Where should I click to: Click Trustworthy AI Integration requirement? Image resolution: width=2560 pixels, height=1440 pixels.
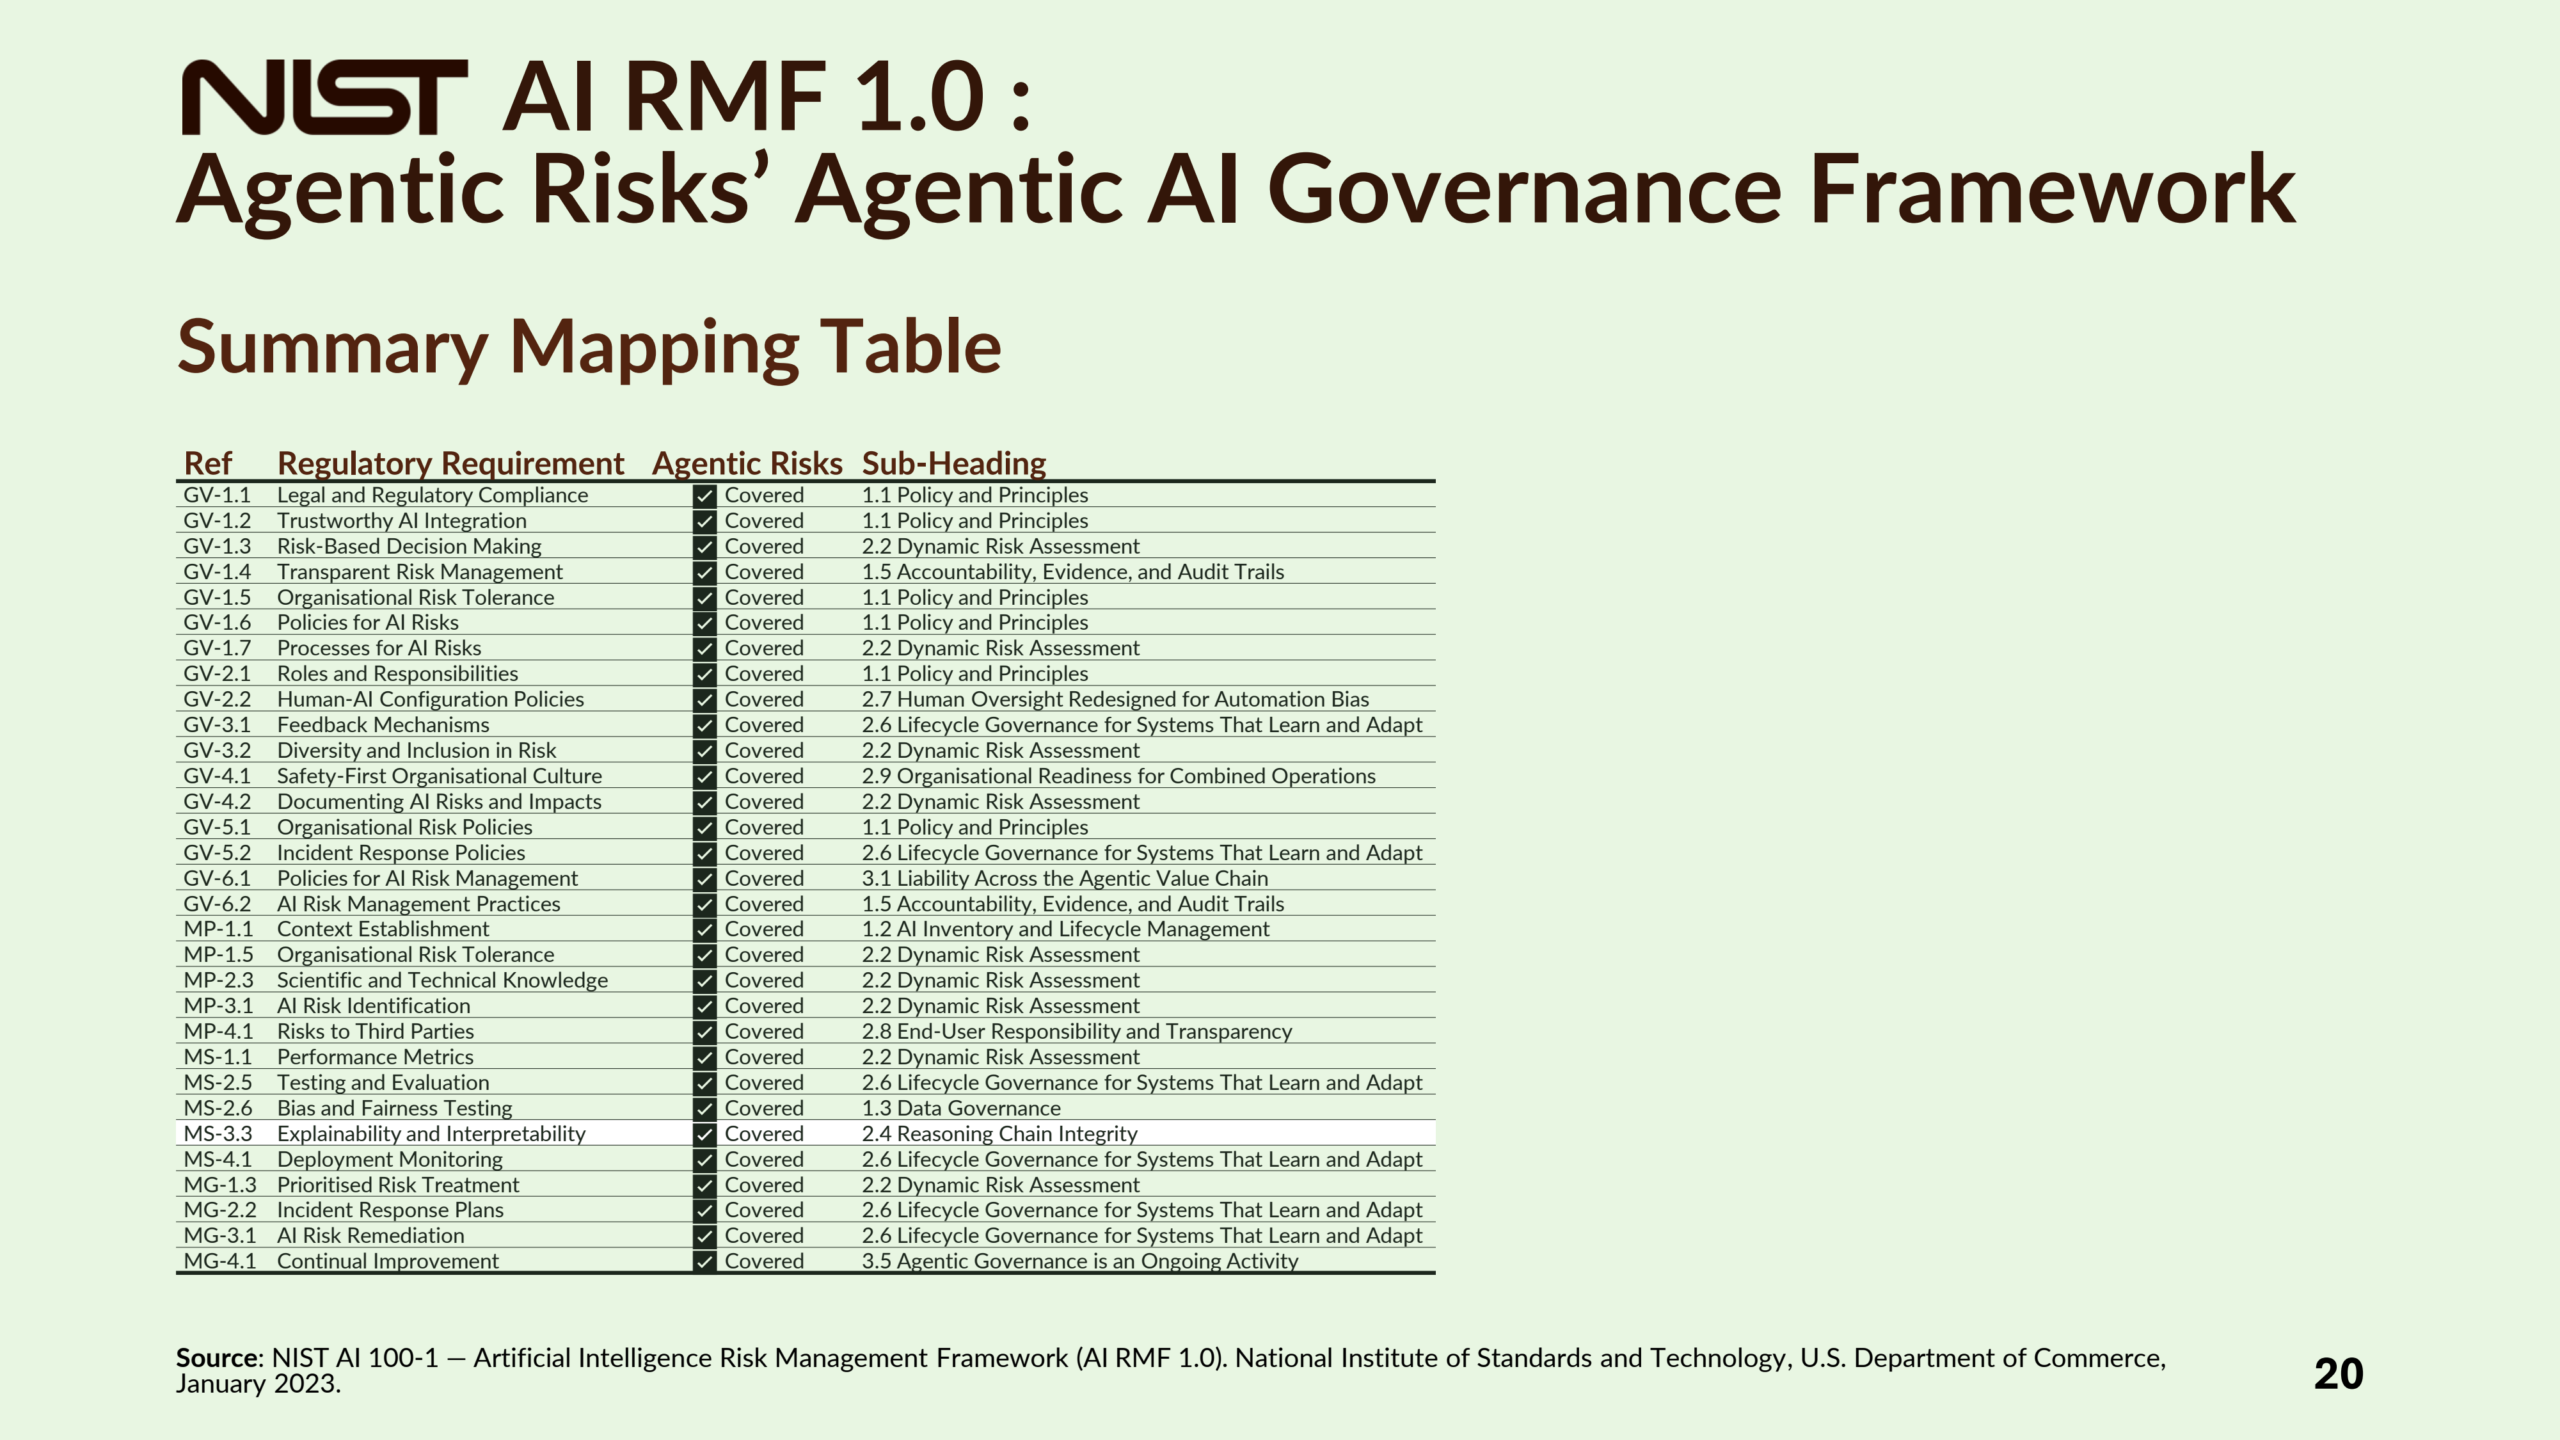(401, 521)
